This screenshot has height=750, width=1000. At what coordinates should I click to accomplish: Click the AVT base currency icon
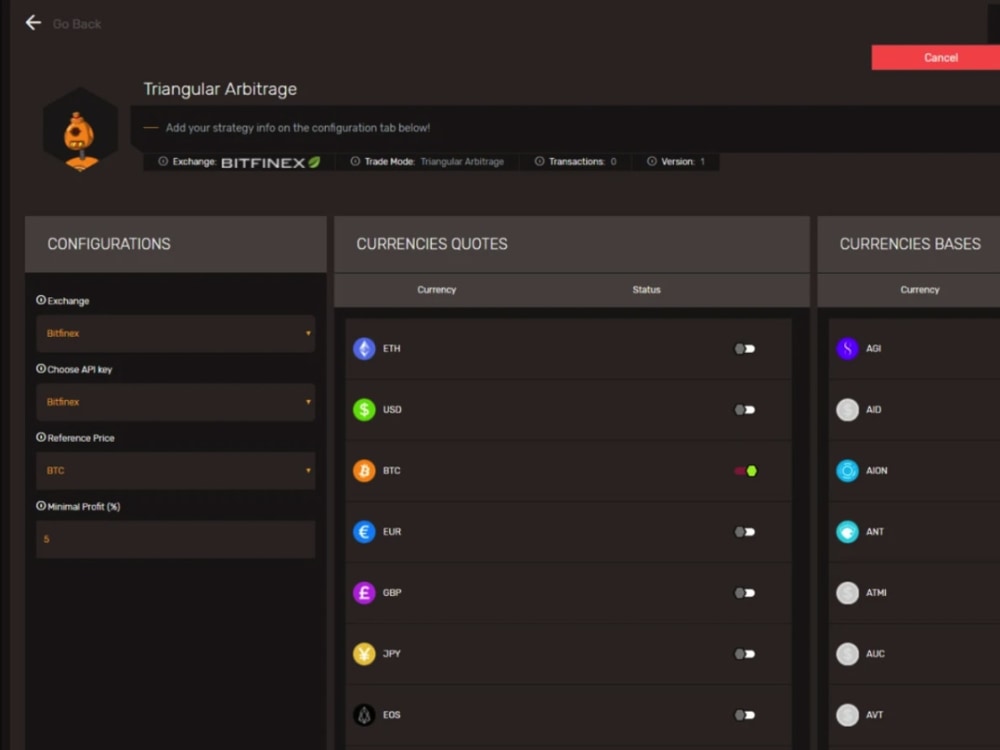point(848,715)
